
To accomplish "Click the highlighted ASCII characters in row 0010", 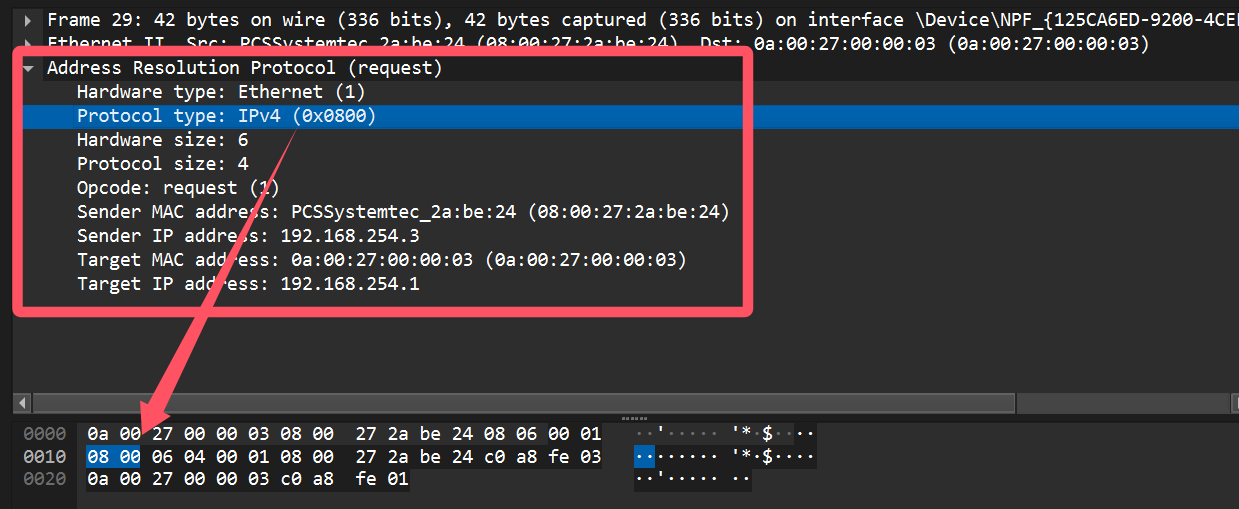I will point(645,457).
